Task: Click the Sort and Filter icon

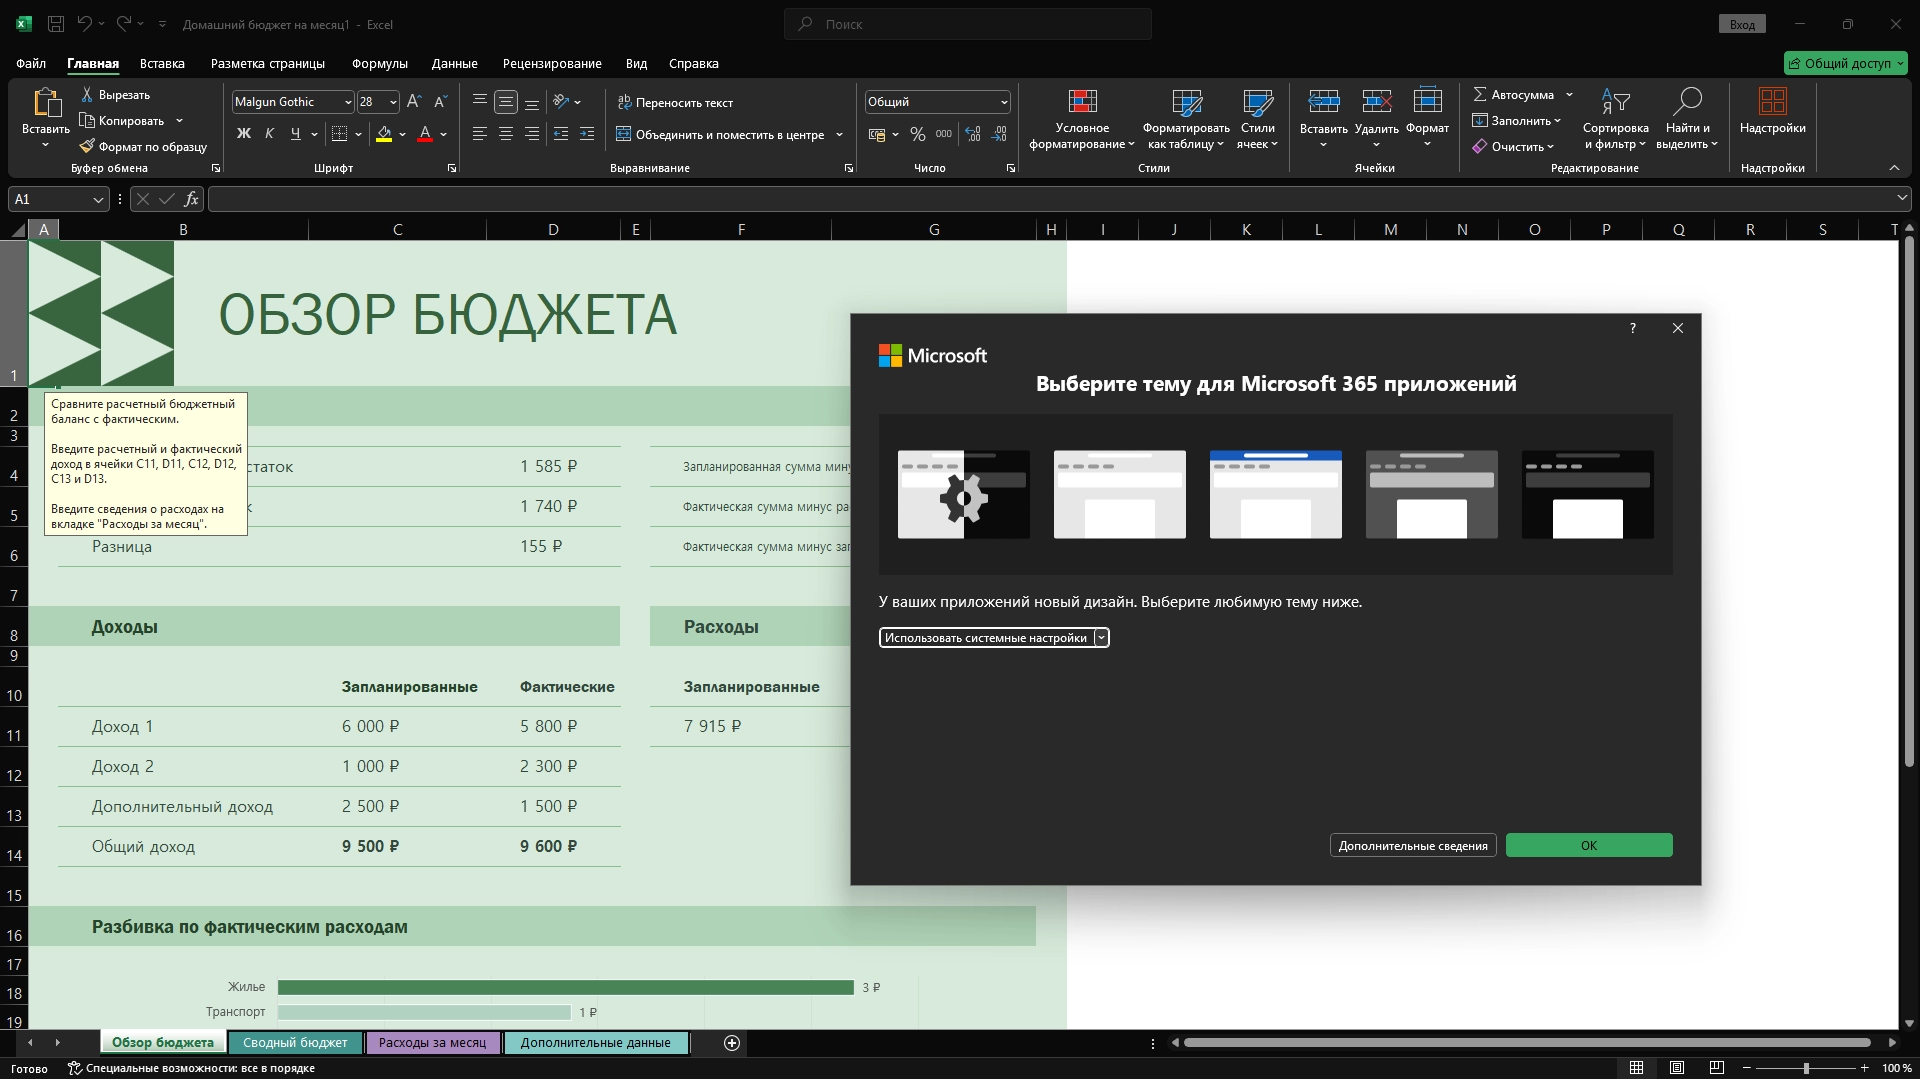Action: point(1615,102)
